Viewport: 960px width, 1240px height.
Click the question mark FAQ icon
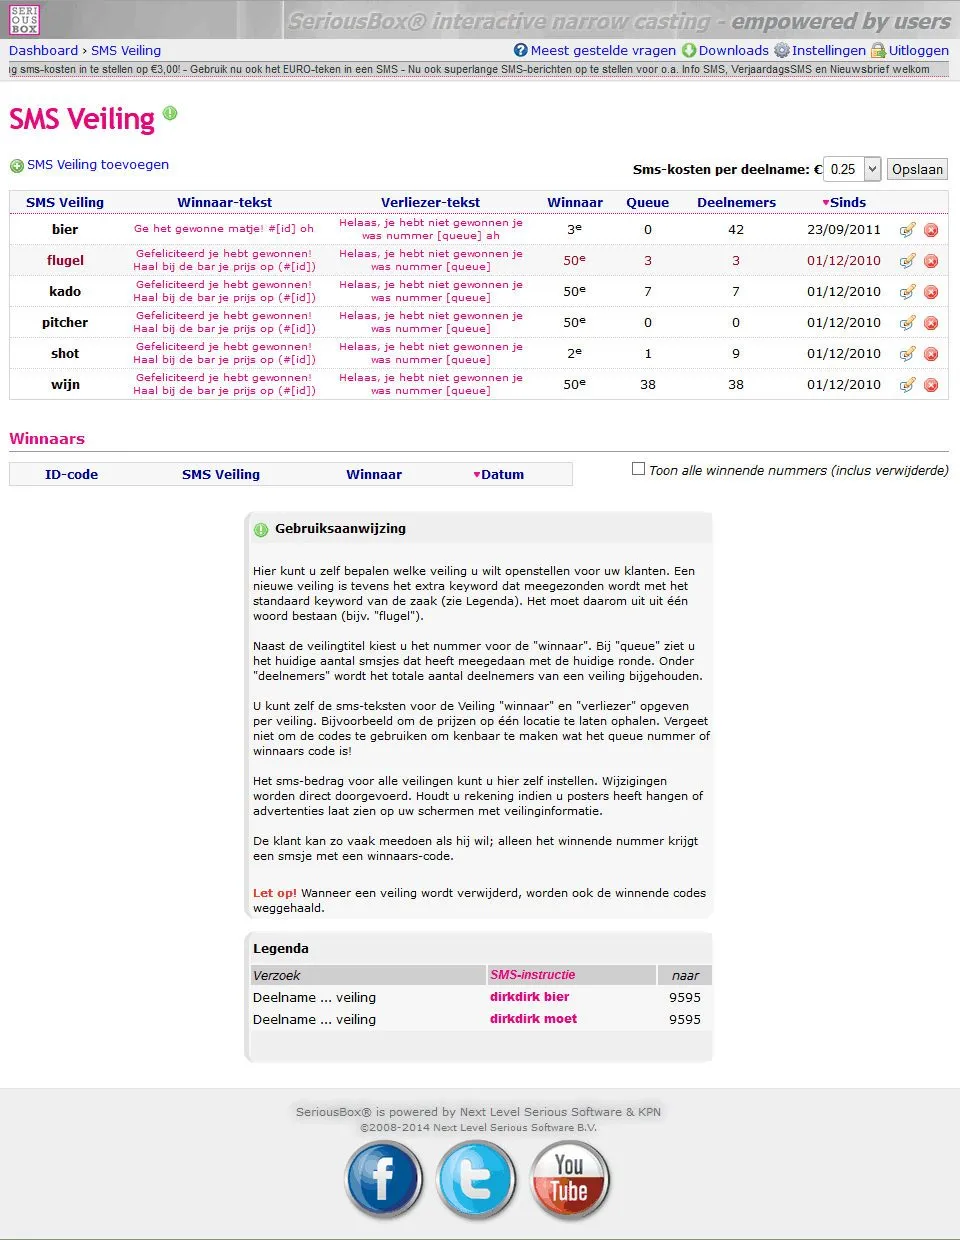(520, 50)
